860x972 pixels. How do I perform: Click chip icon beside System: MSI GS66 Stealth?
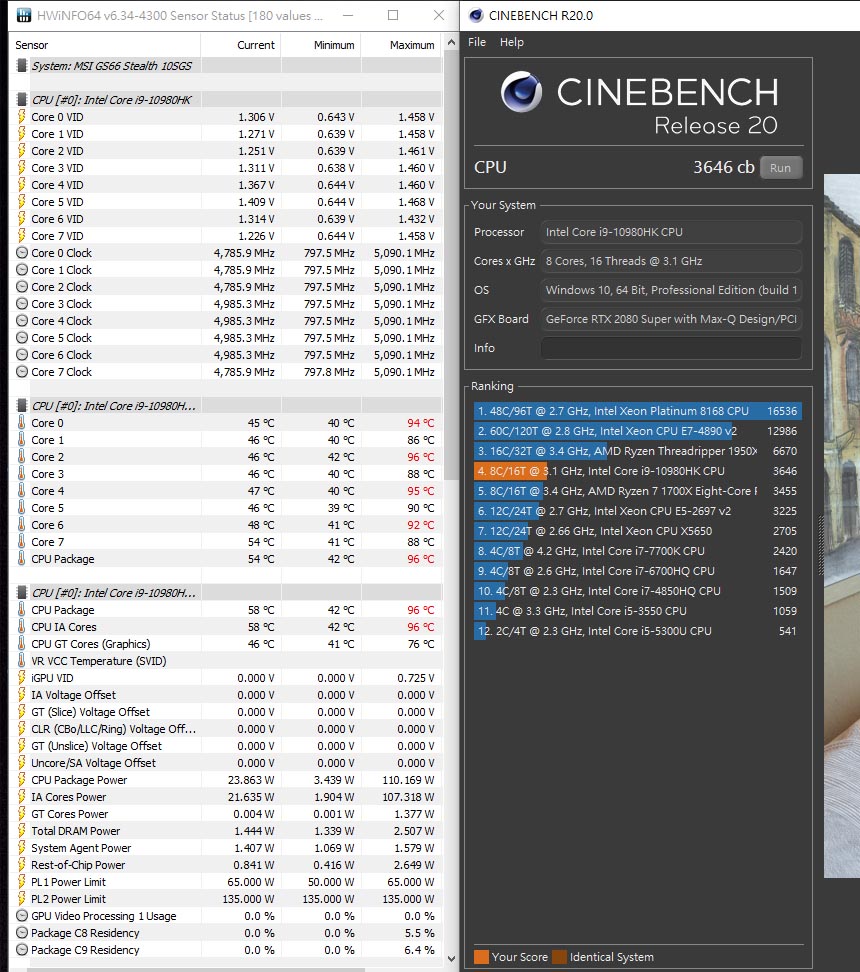22,66
